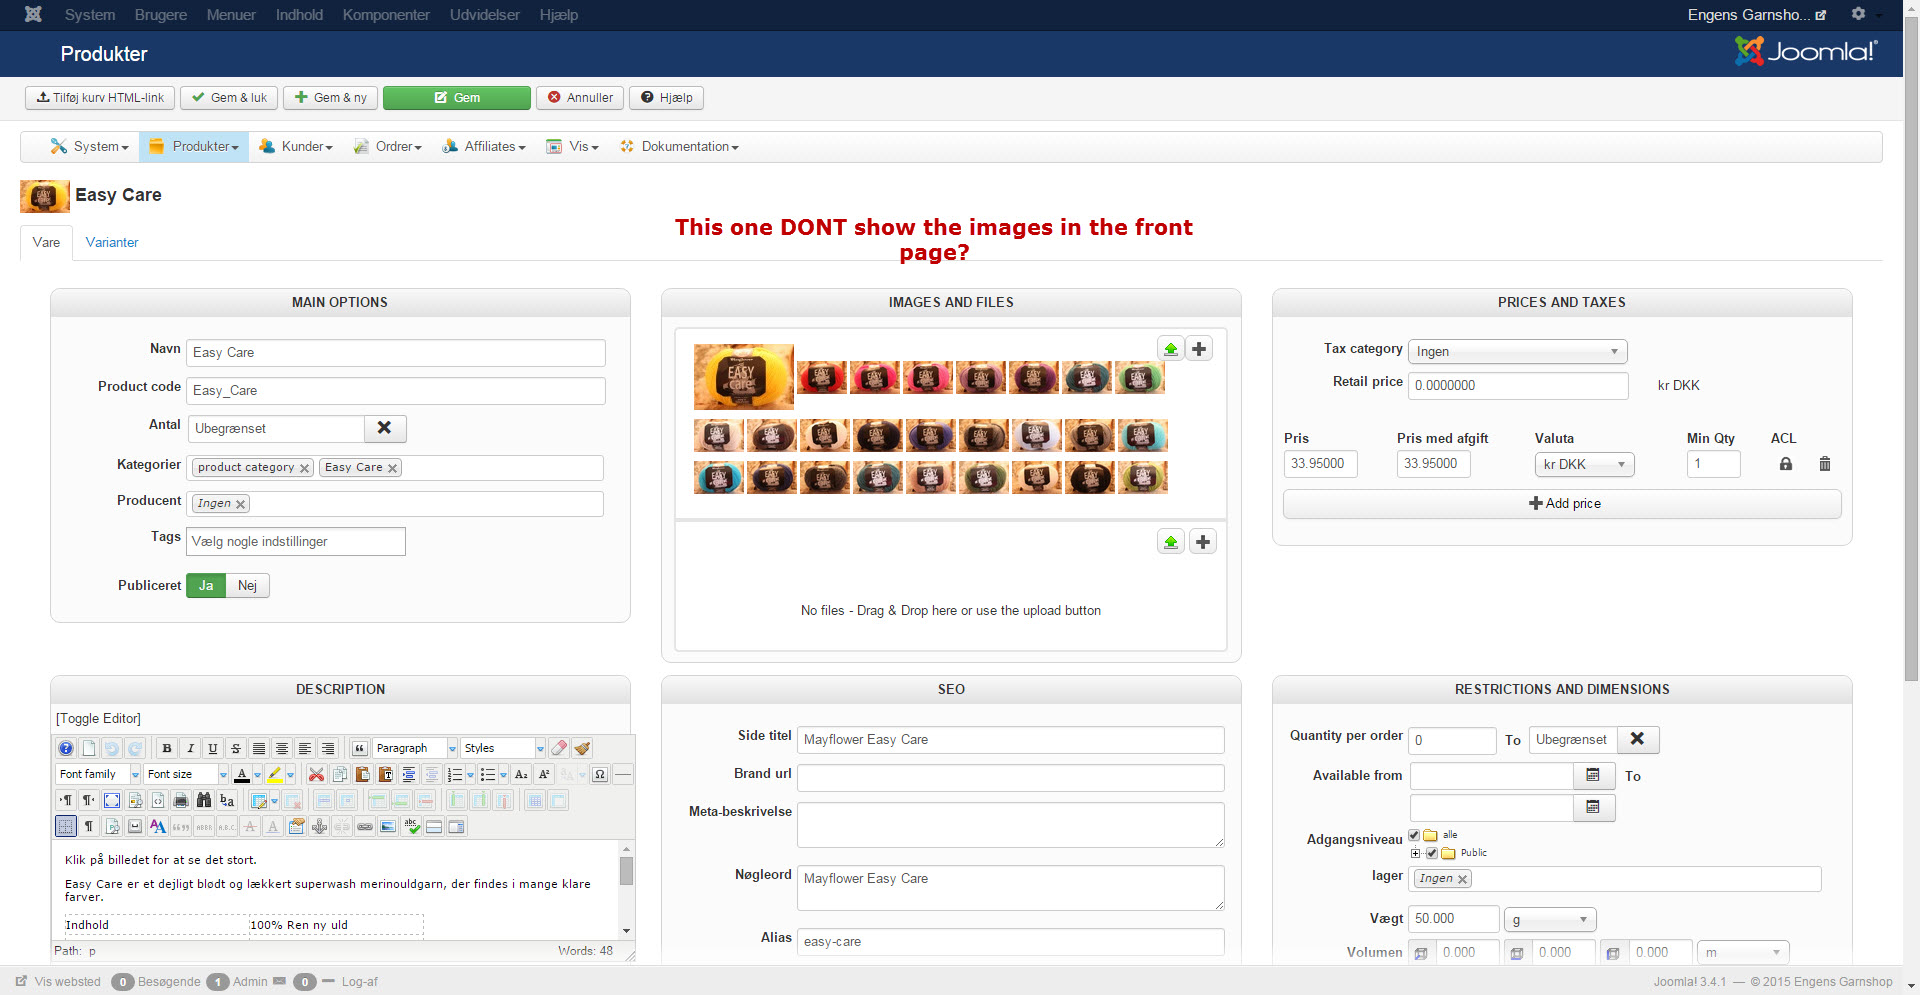Insert a blockquote in the editor
Viewport: 1920px width, 995px height.
coord(359,748)
